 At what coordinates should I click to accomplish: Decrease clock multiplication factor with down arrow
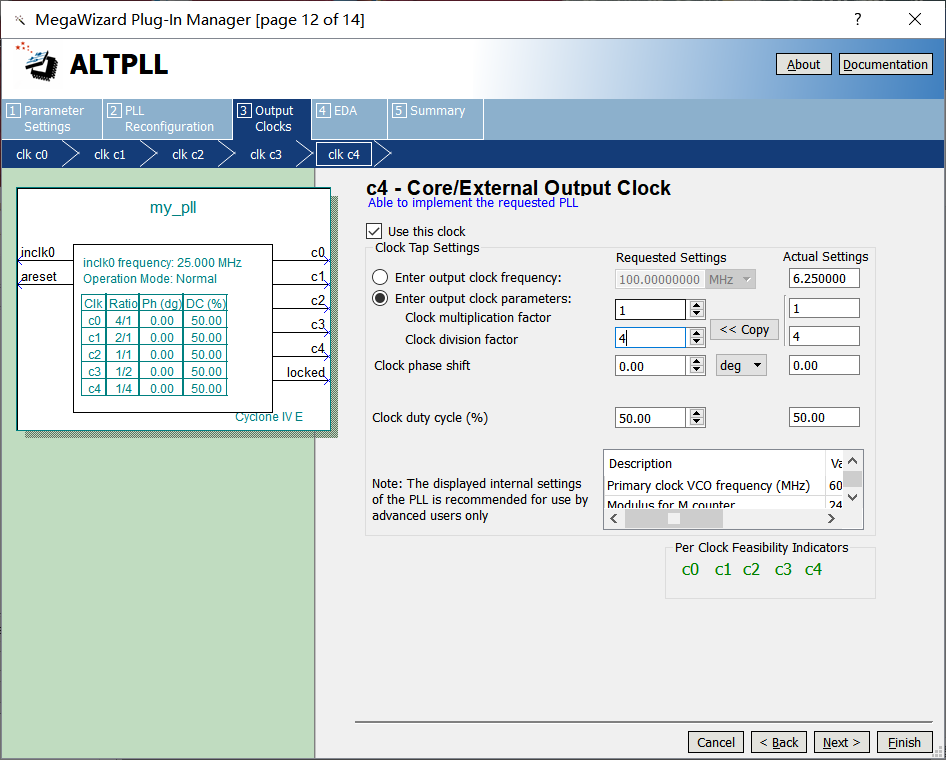click(697, 314)
